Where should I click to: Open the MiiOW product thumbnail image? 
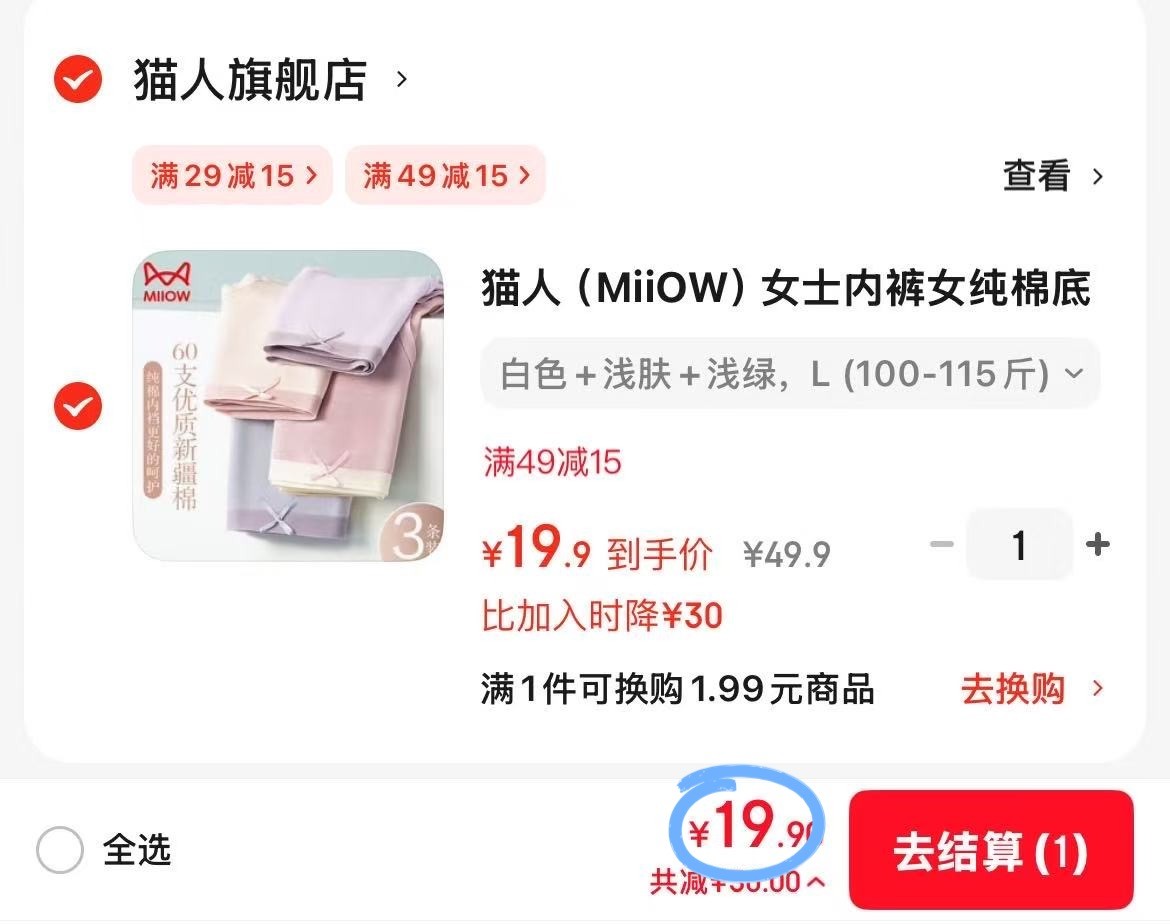coord(288,405)
